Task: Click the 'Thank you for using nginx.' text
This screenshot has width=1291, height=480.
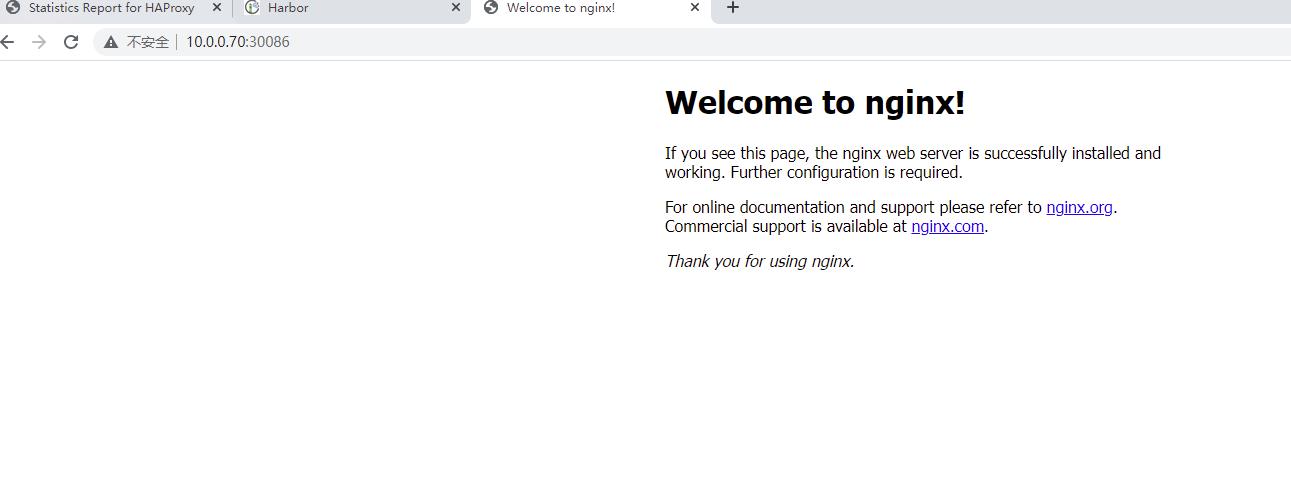Action: pyautogui.click(x=760, y=262)
